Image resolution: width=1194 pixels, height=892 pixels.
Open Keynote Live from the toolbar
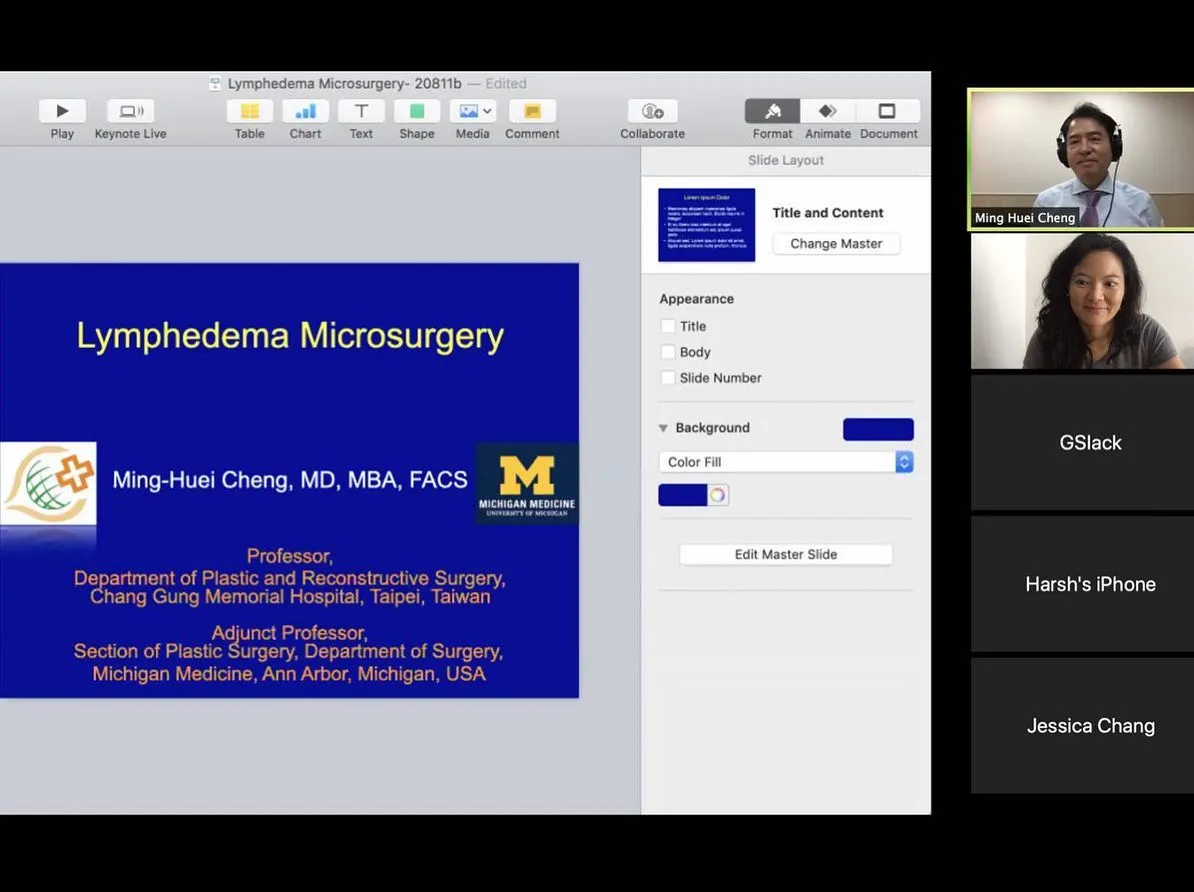pos(130,111)
